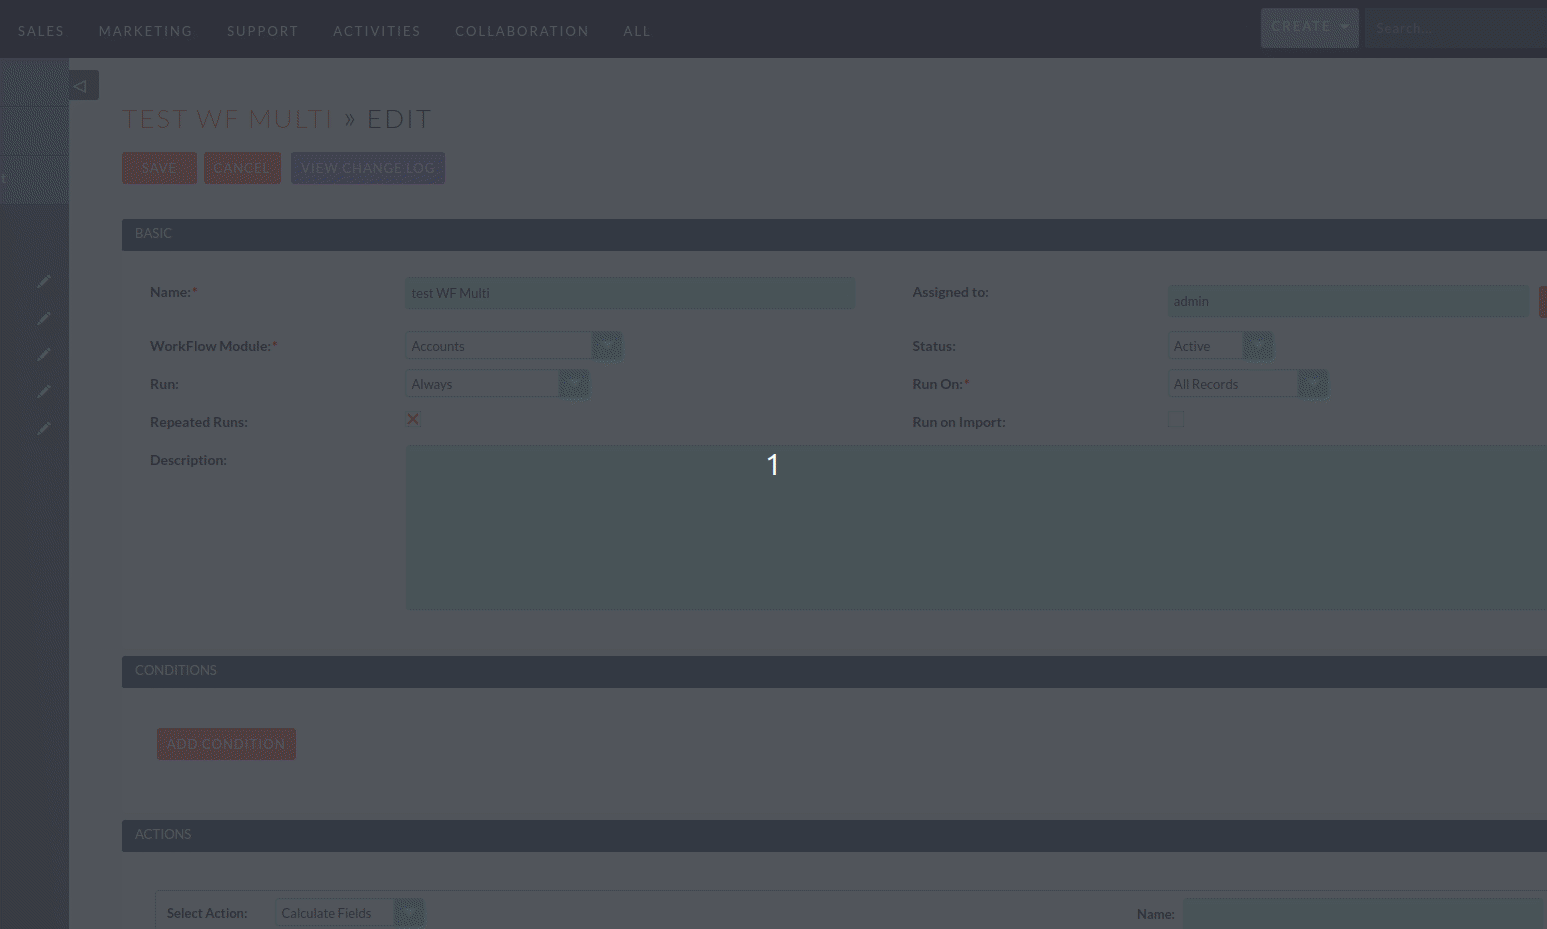The image size is (1547, 929).
Task: Open the Run dropdown showing Always
Action: (x=497, y=384)
